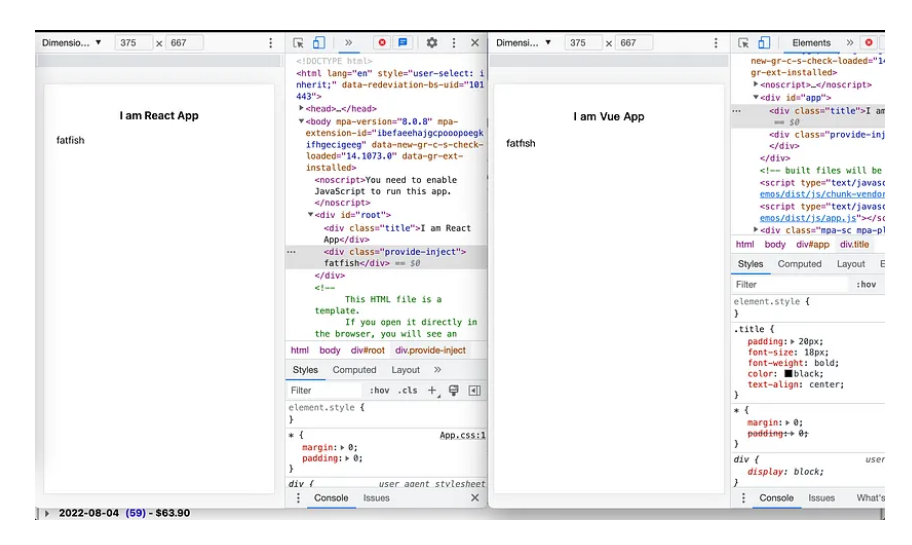Screen dimensions: 912x545
Task: Open Computed tab in right DevTools
Action: coord(799,264)
